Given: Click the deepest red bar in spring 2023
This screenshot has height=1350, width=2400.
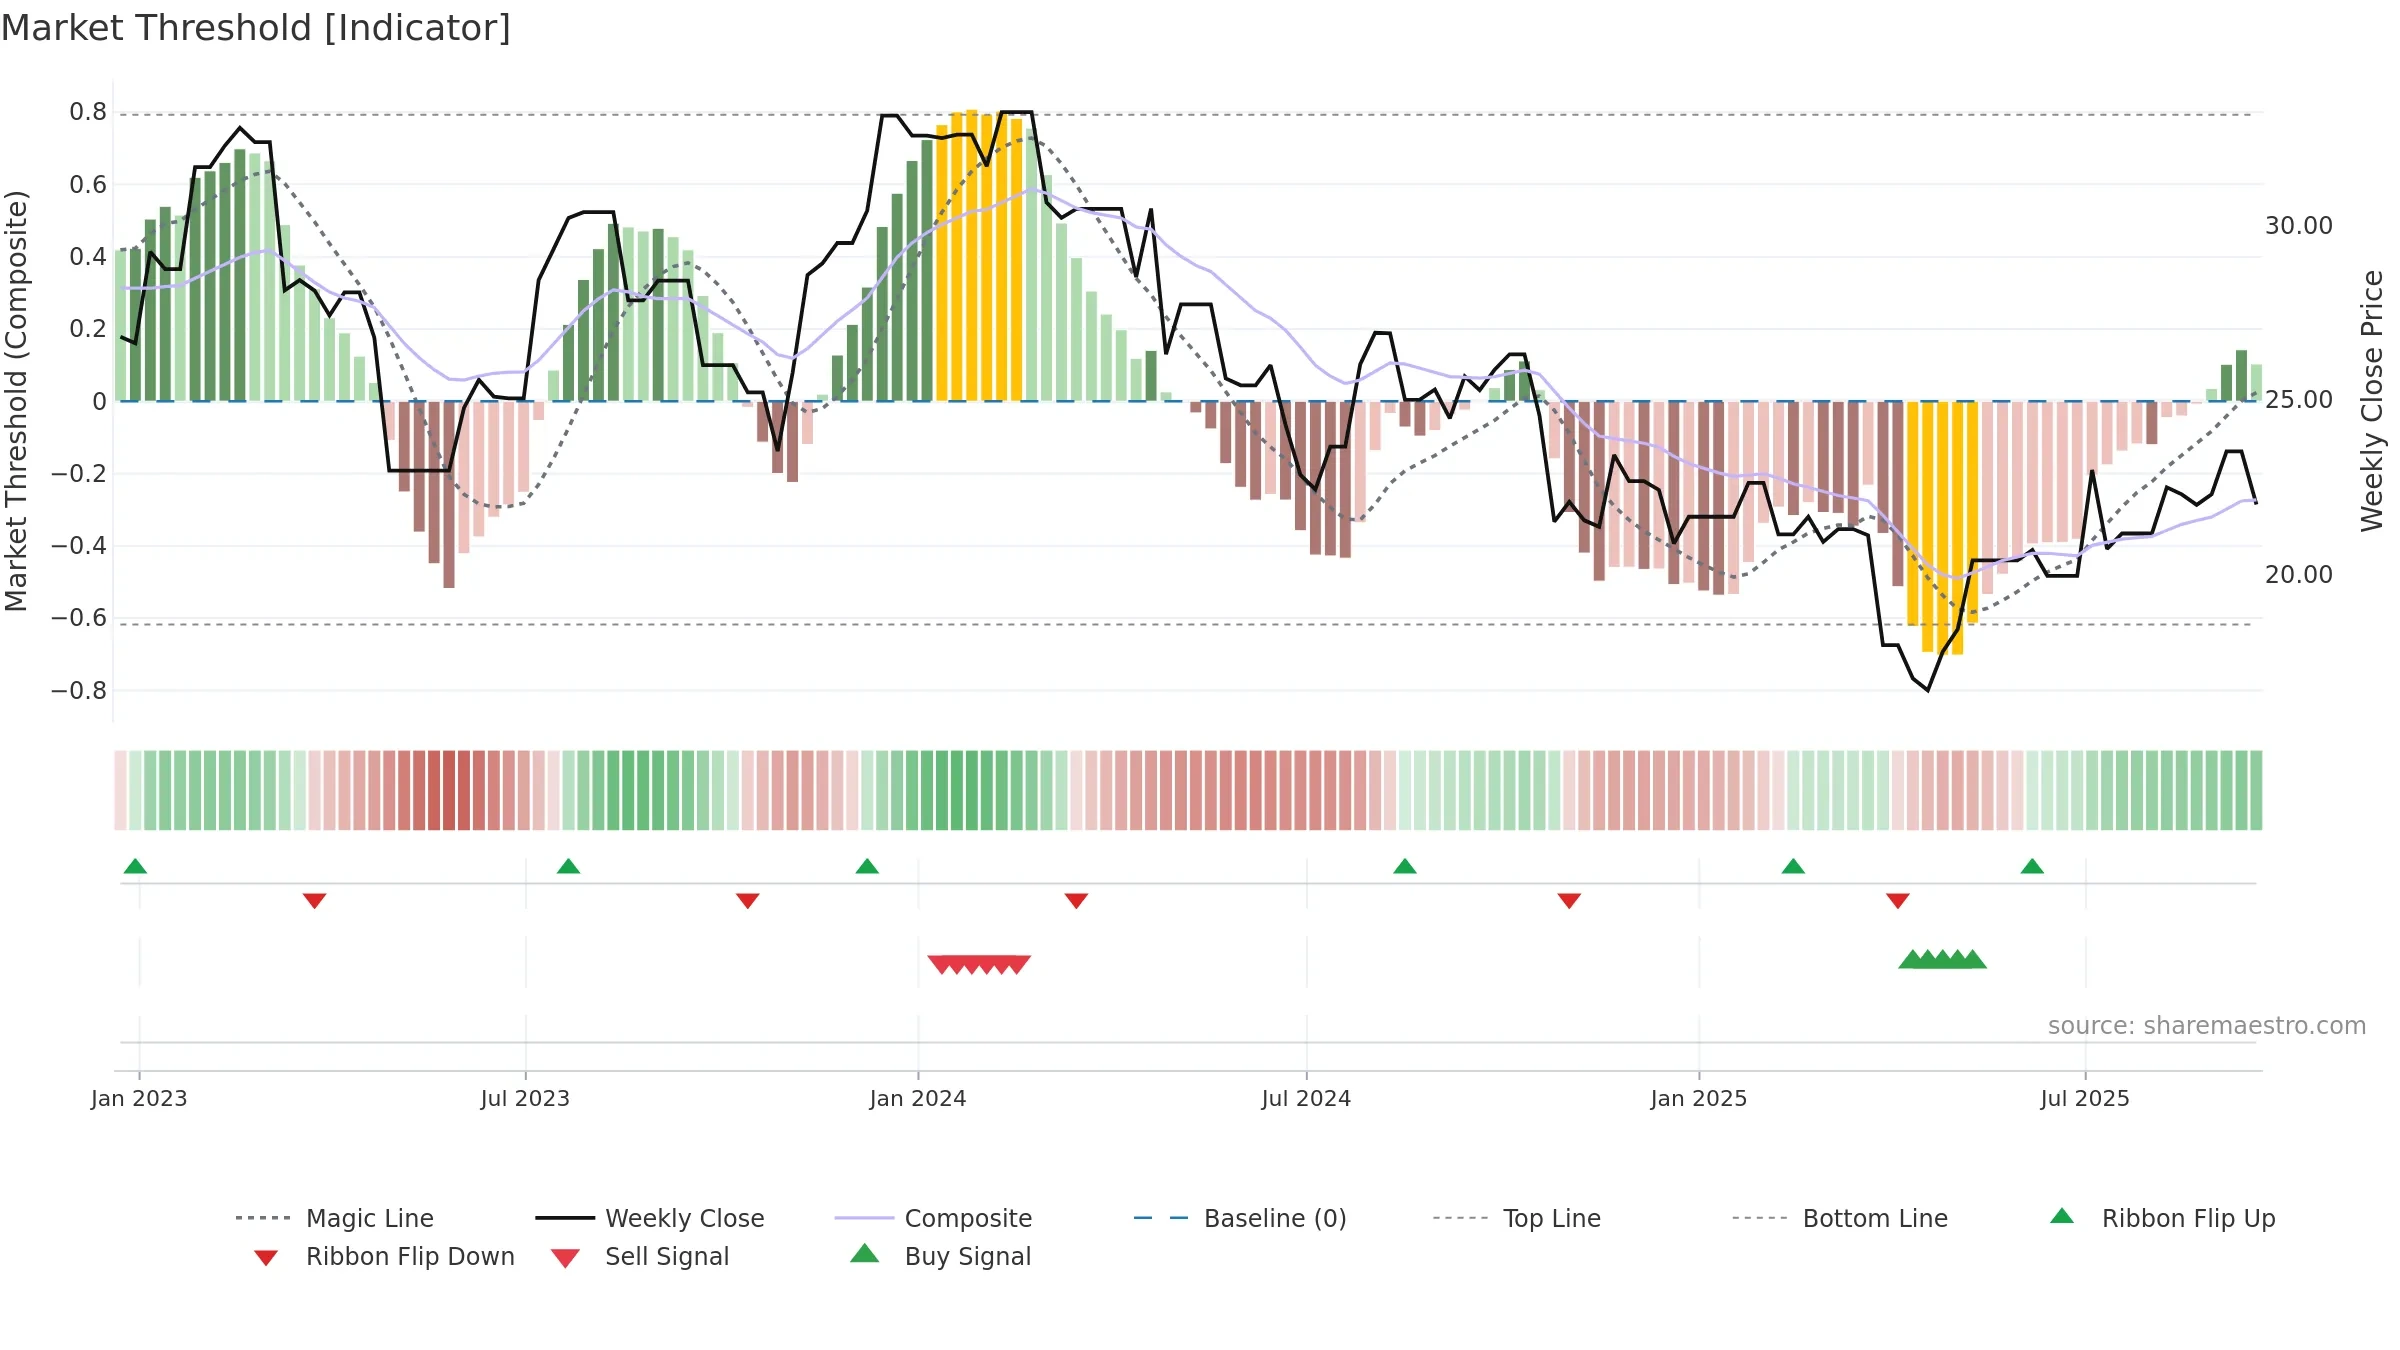Looking at the screenshot, I should [x=449, y=494].
